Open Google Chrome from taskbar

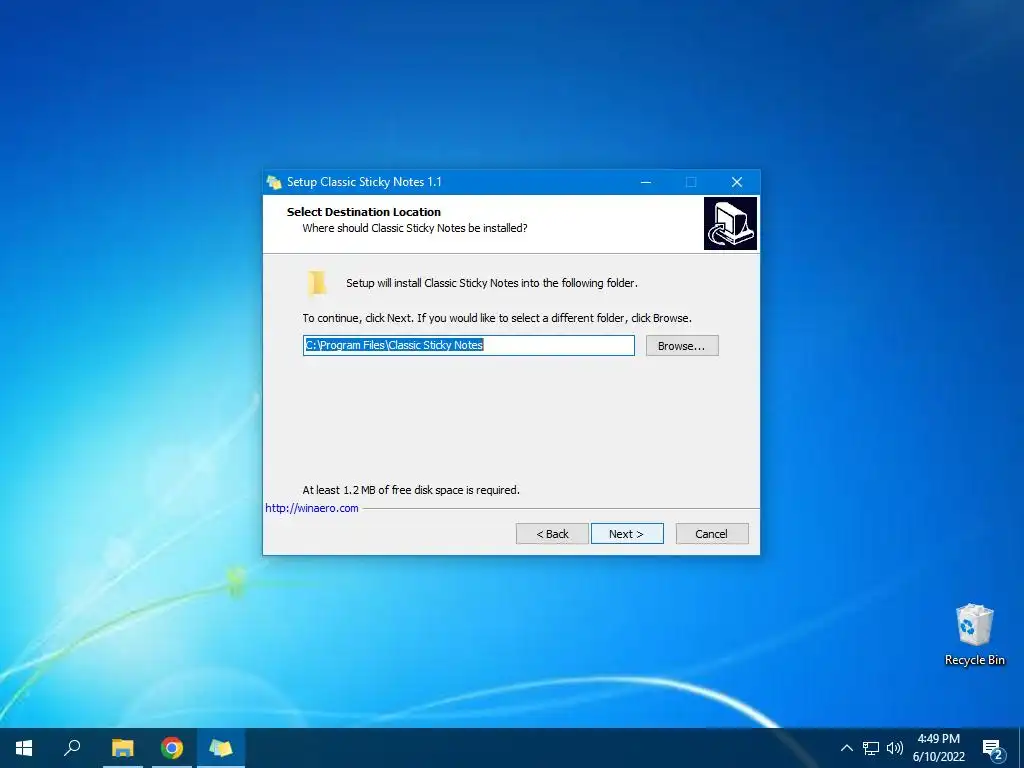172,748
